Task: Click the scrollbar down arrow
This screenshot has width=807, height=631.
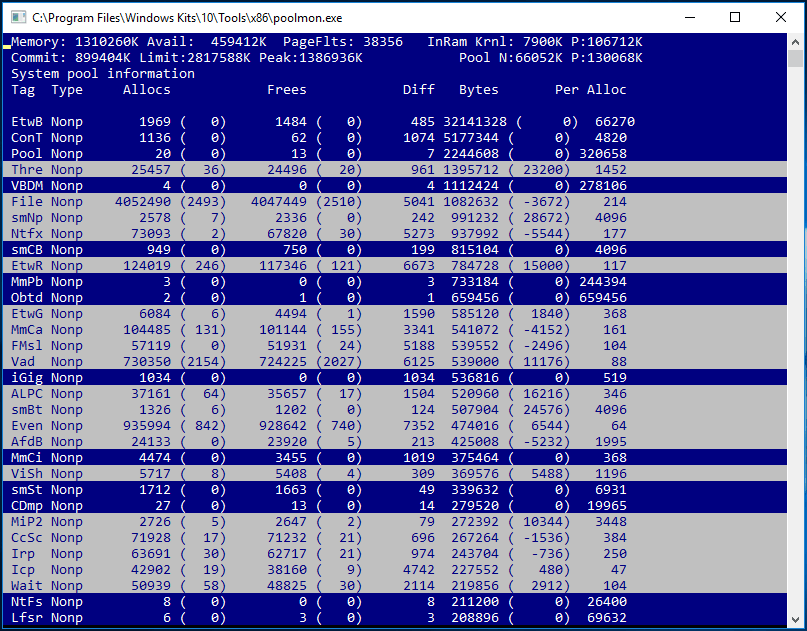Action: 796,620
